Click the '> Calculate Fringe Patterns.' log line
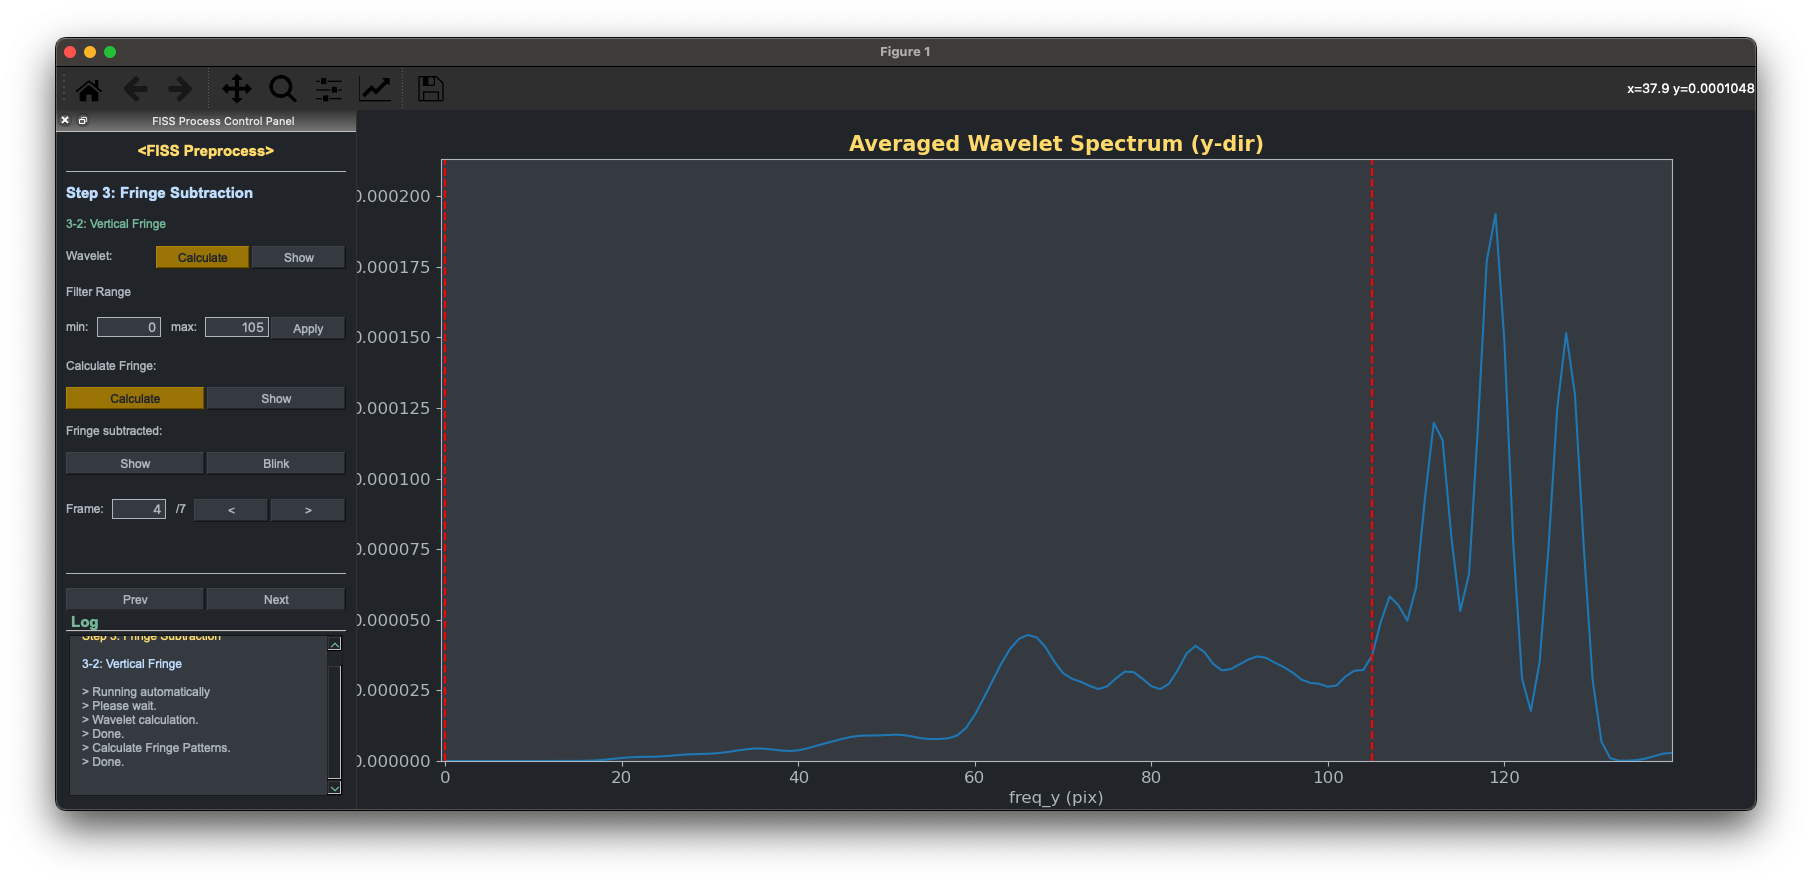 pyautogui.click(x=156, y=748)
